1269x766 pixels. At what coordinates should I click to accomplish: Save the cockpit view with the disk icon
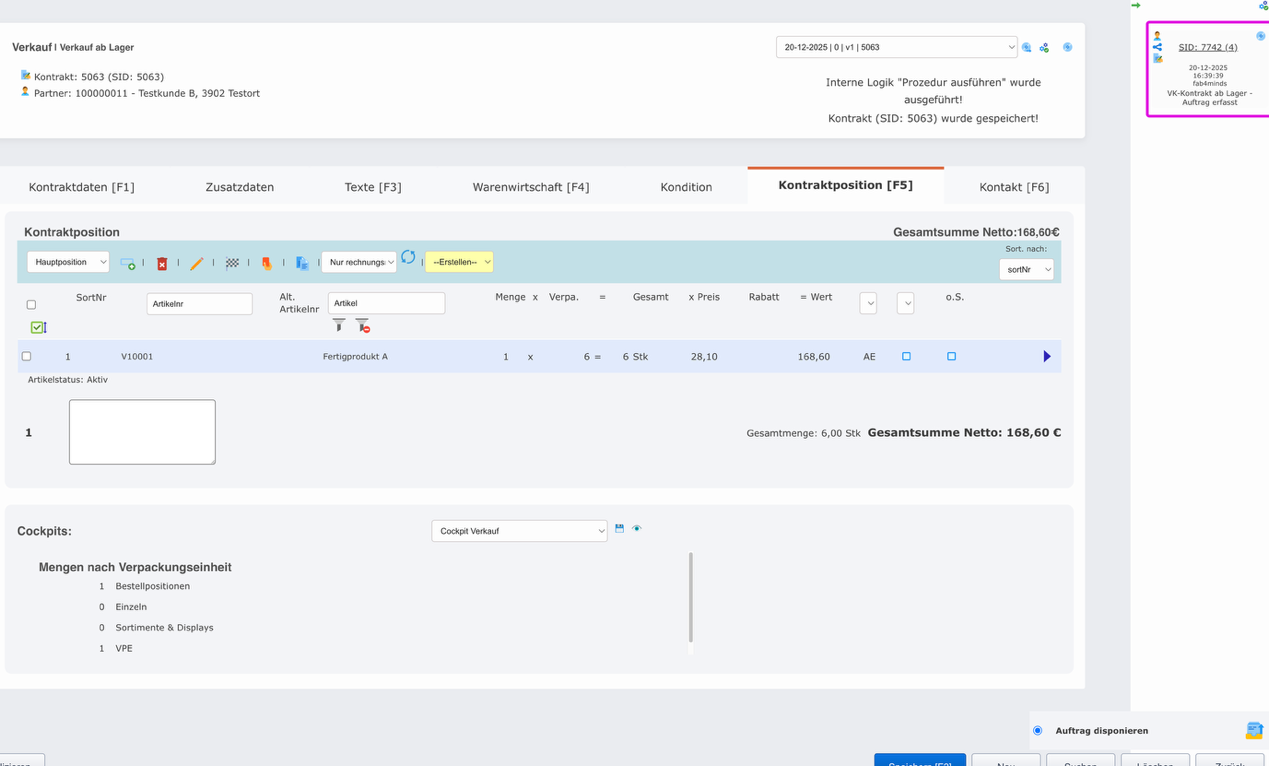[x=619, y=528]
